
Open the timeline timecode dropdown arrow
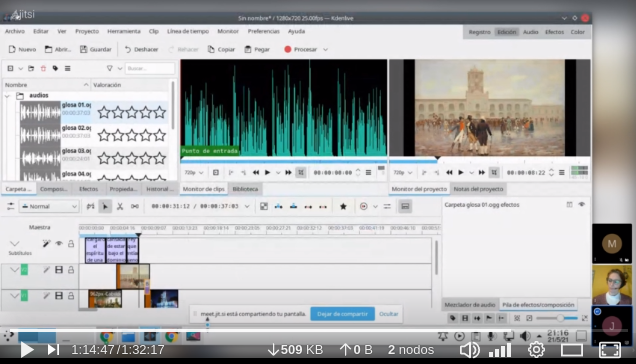pyautogui.click(x=247, y=207)
